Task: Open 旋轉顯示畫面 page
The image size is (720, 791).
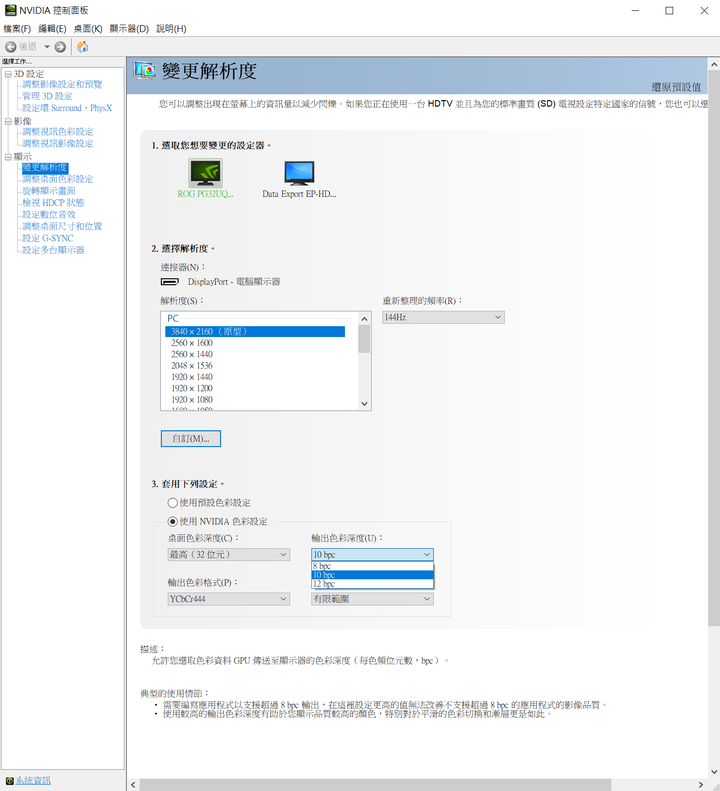Action: tap(48, 191)
